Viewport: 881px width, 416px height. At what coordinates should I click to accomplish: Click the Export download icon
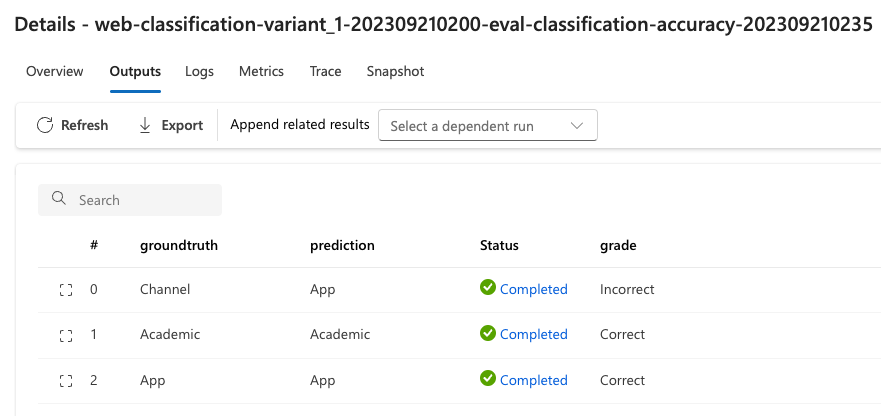click(145, 125)
